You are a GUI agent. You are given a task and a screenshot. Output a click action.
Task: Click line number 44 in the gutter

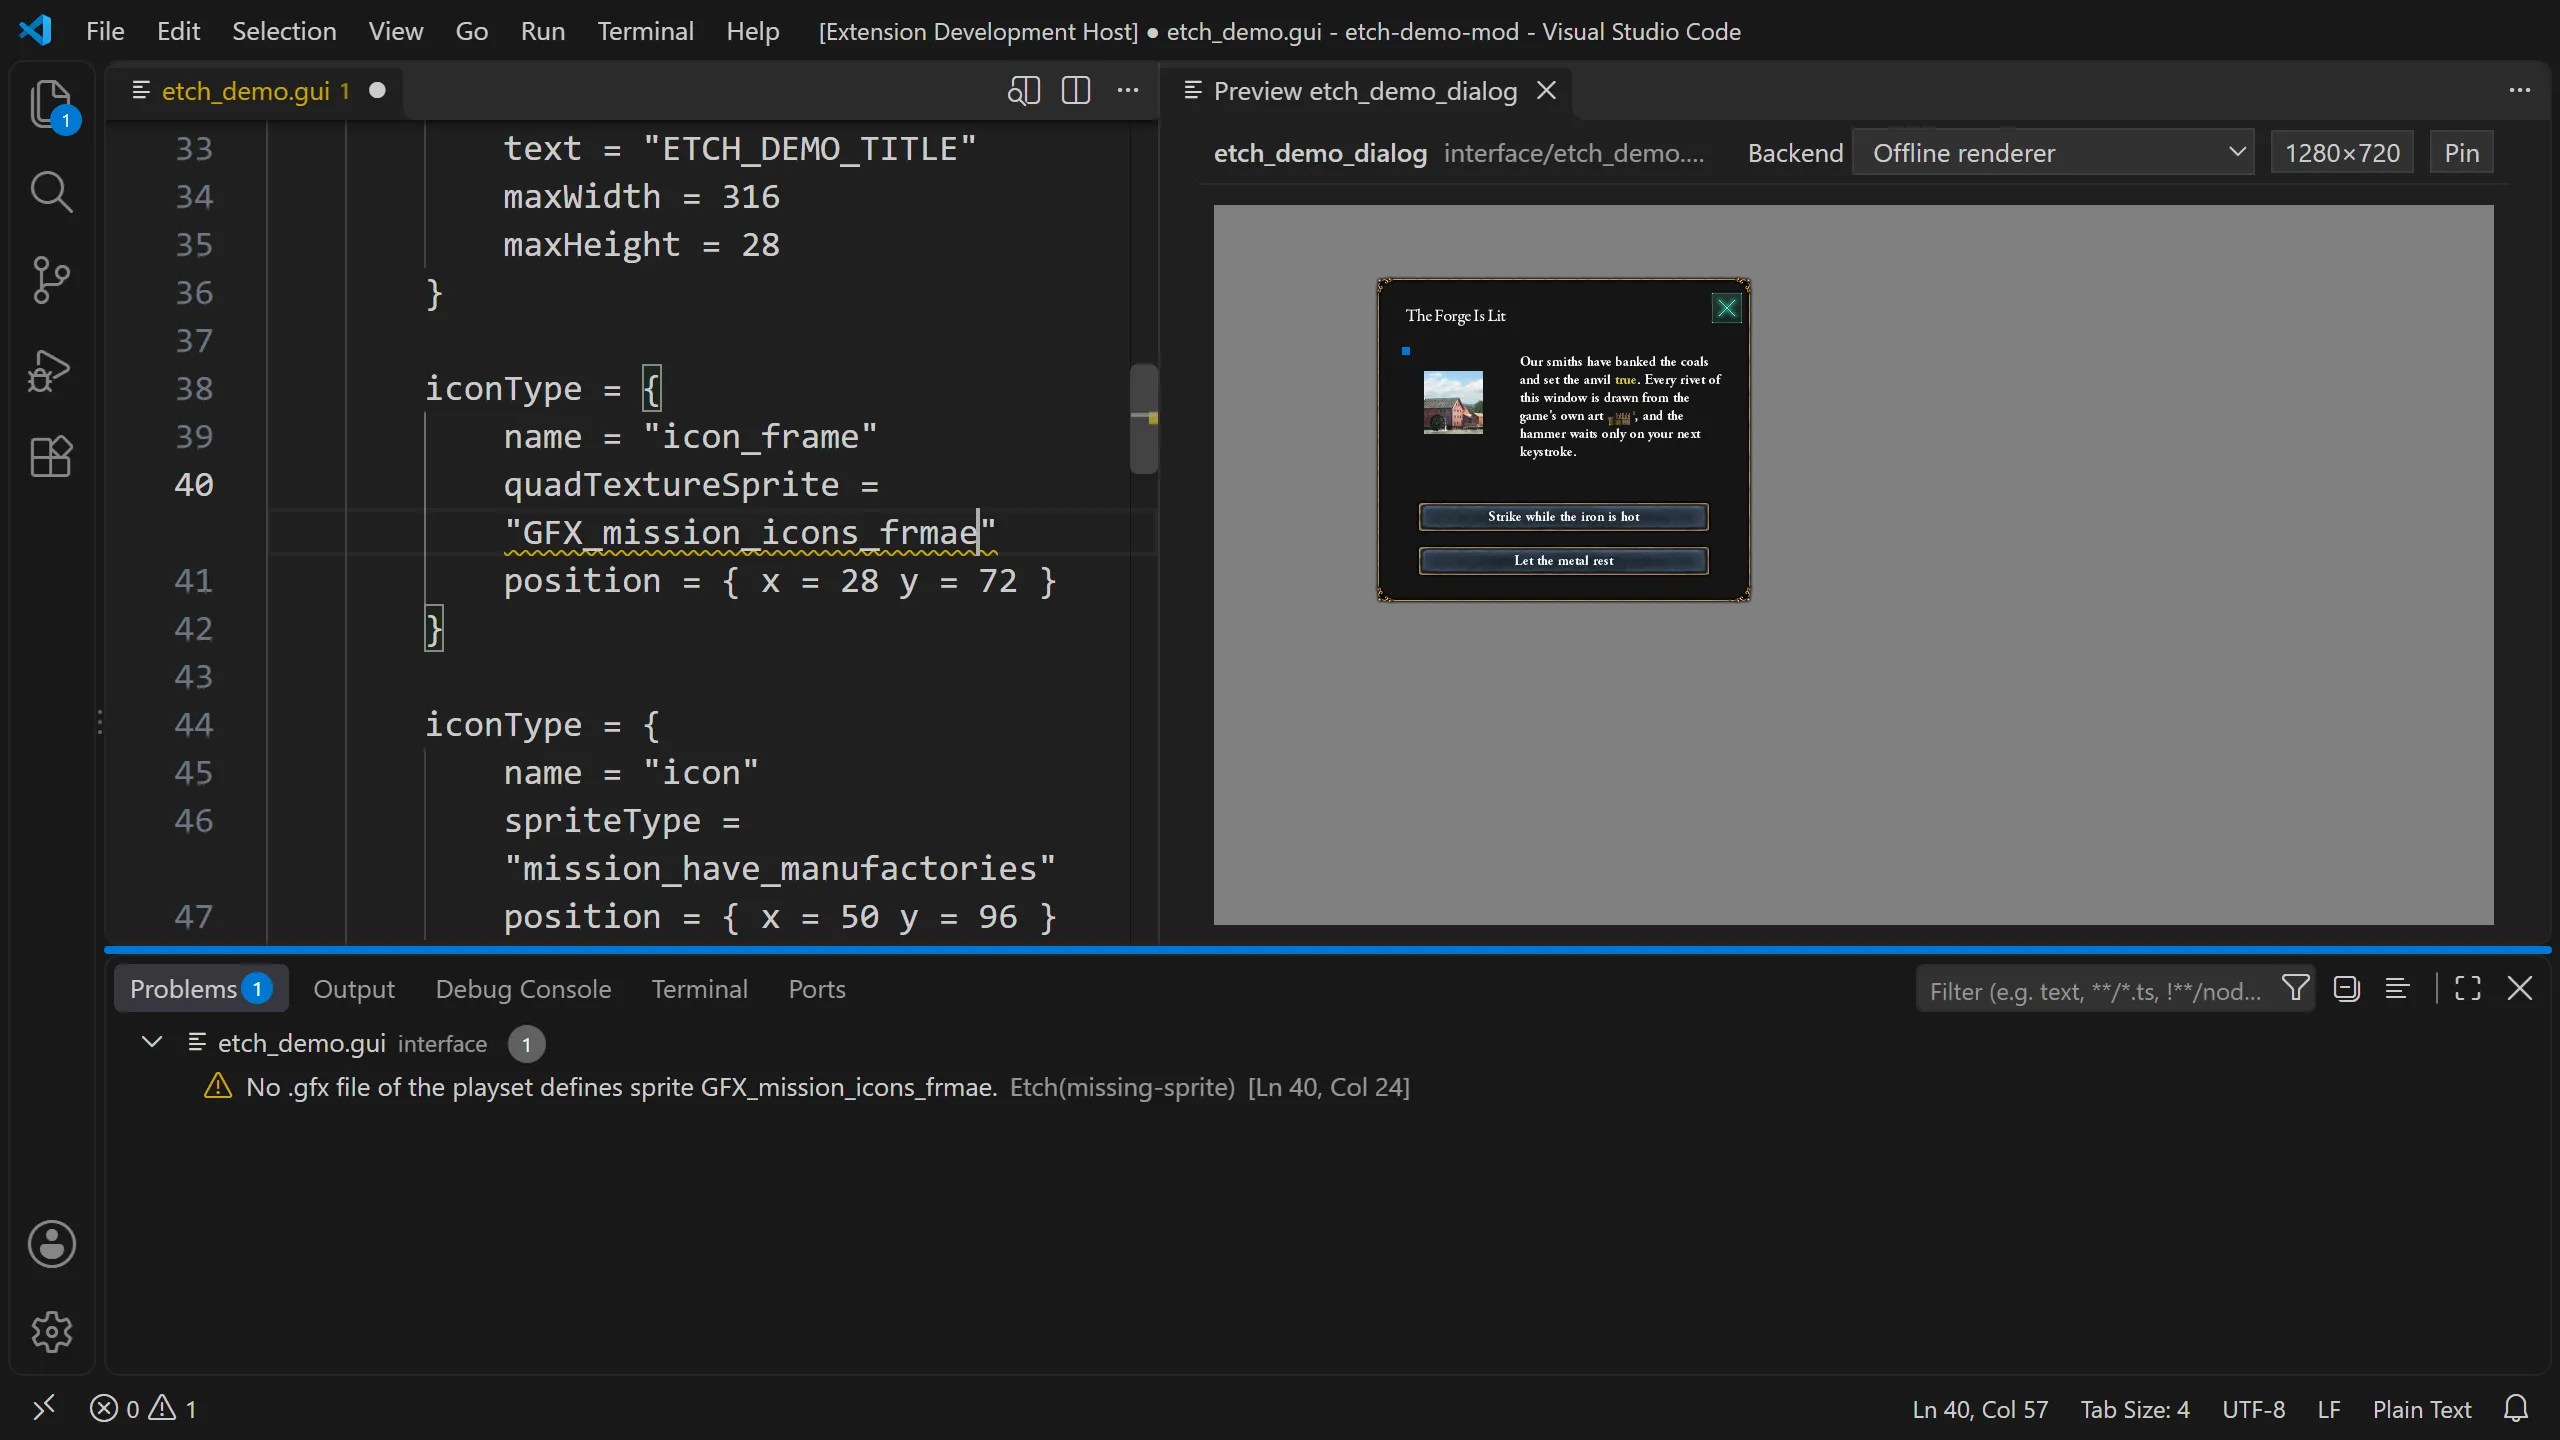(x=194, y=724)
